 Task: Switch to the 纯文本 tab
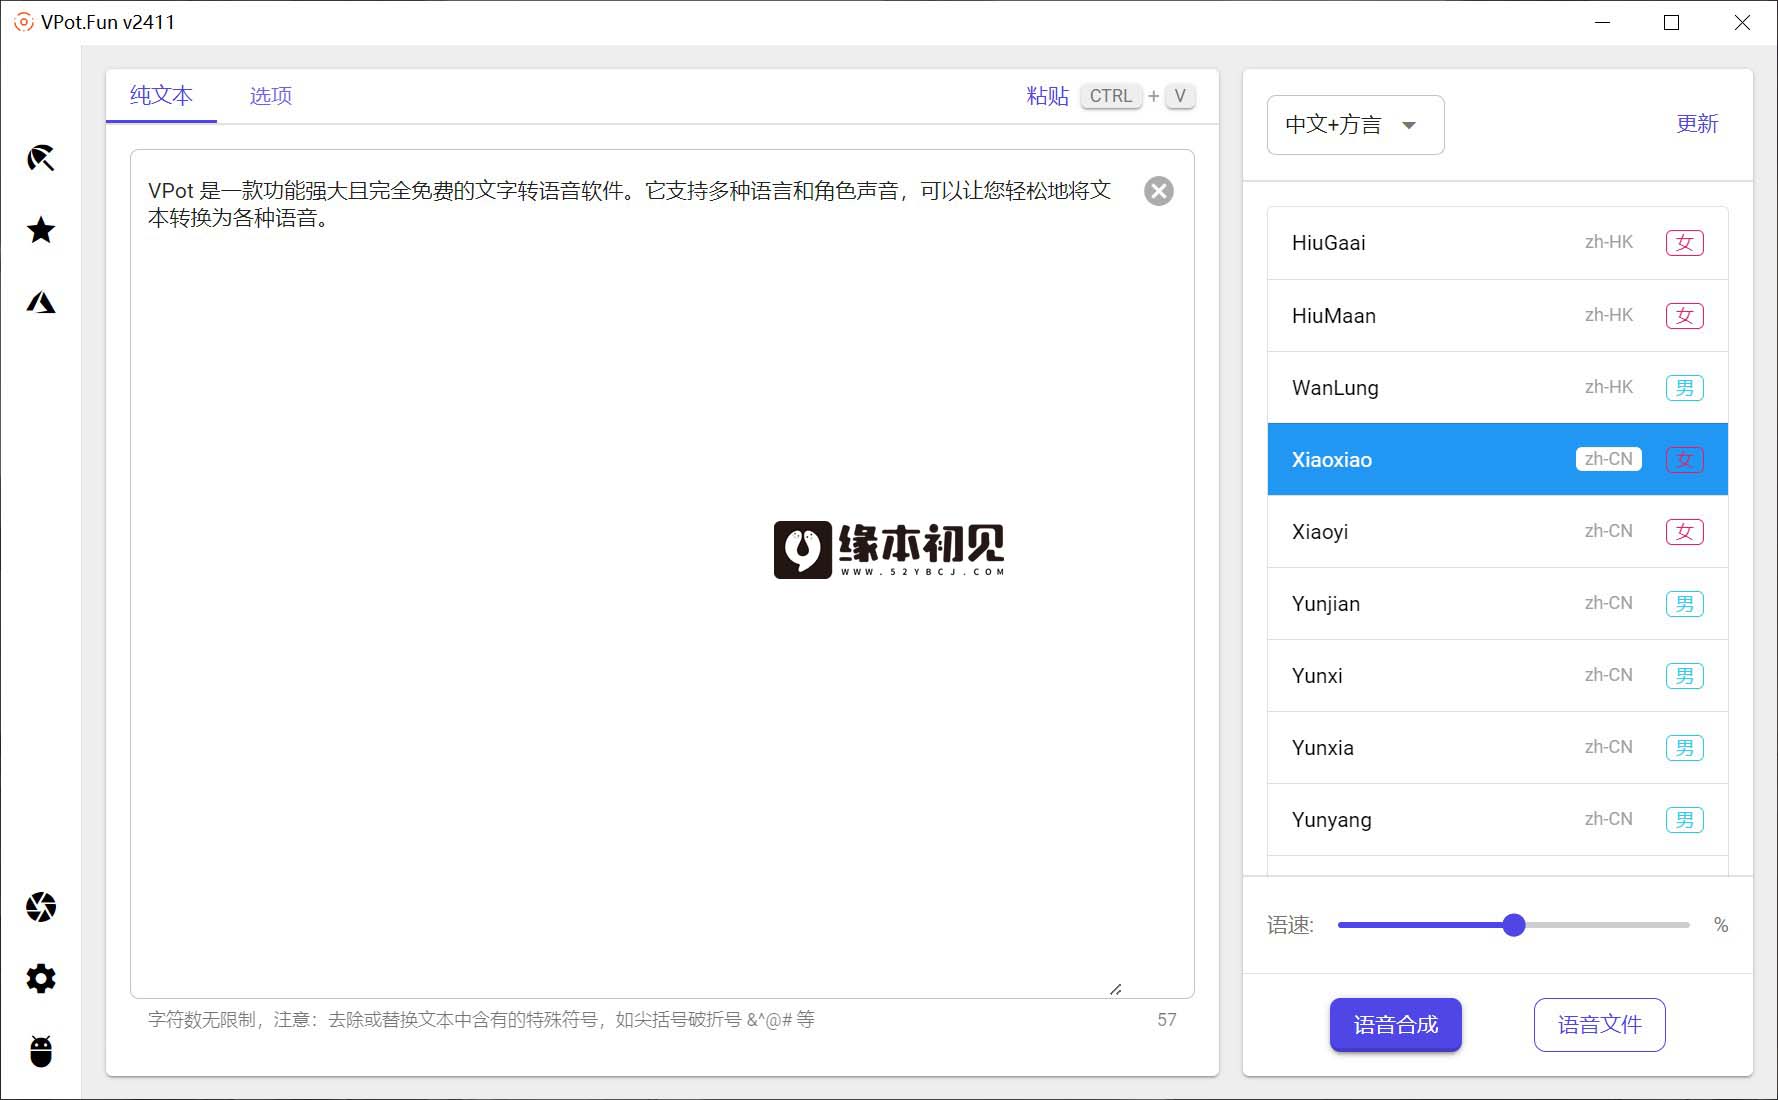tap(161, 96)
